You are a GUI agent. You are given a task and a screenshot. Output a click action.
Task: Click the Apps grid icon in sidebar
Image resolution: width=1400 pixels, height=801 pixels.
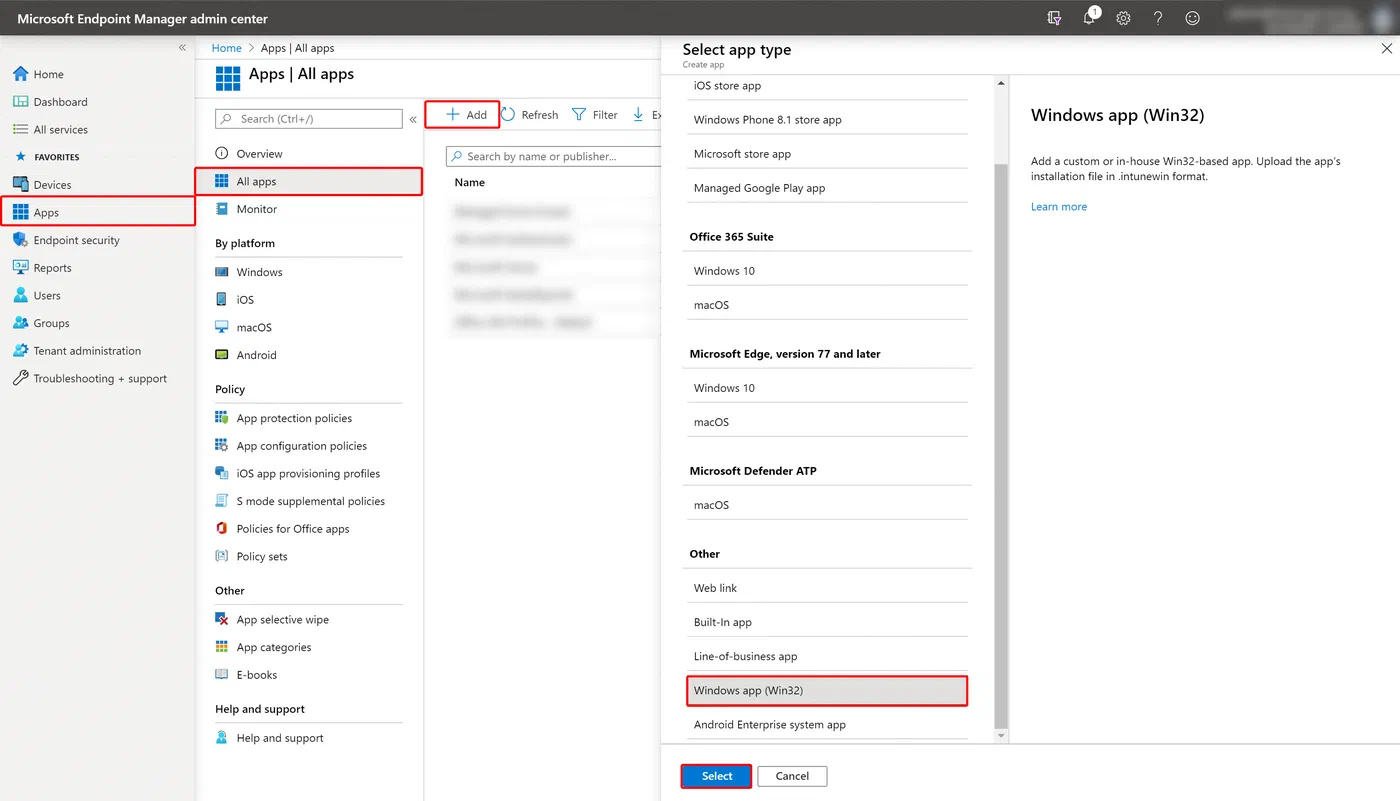[x=20, y=212]
